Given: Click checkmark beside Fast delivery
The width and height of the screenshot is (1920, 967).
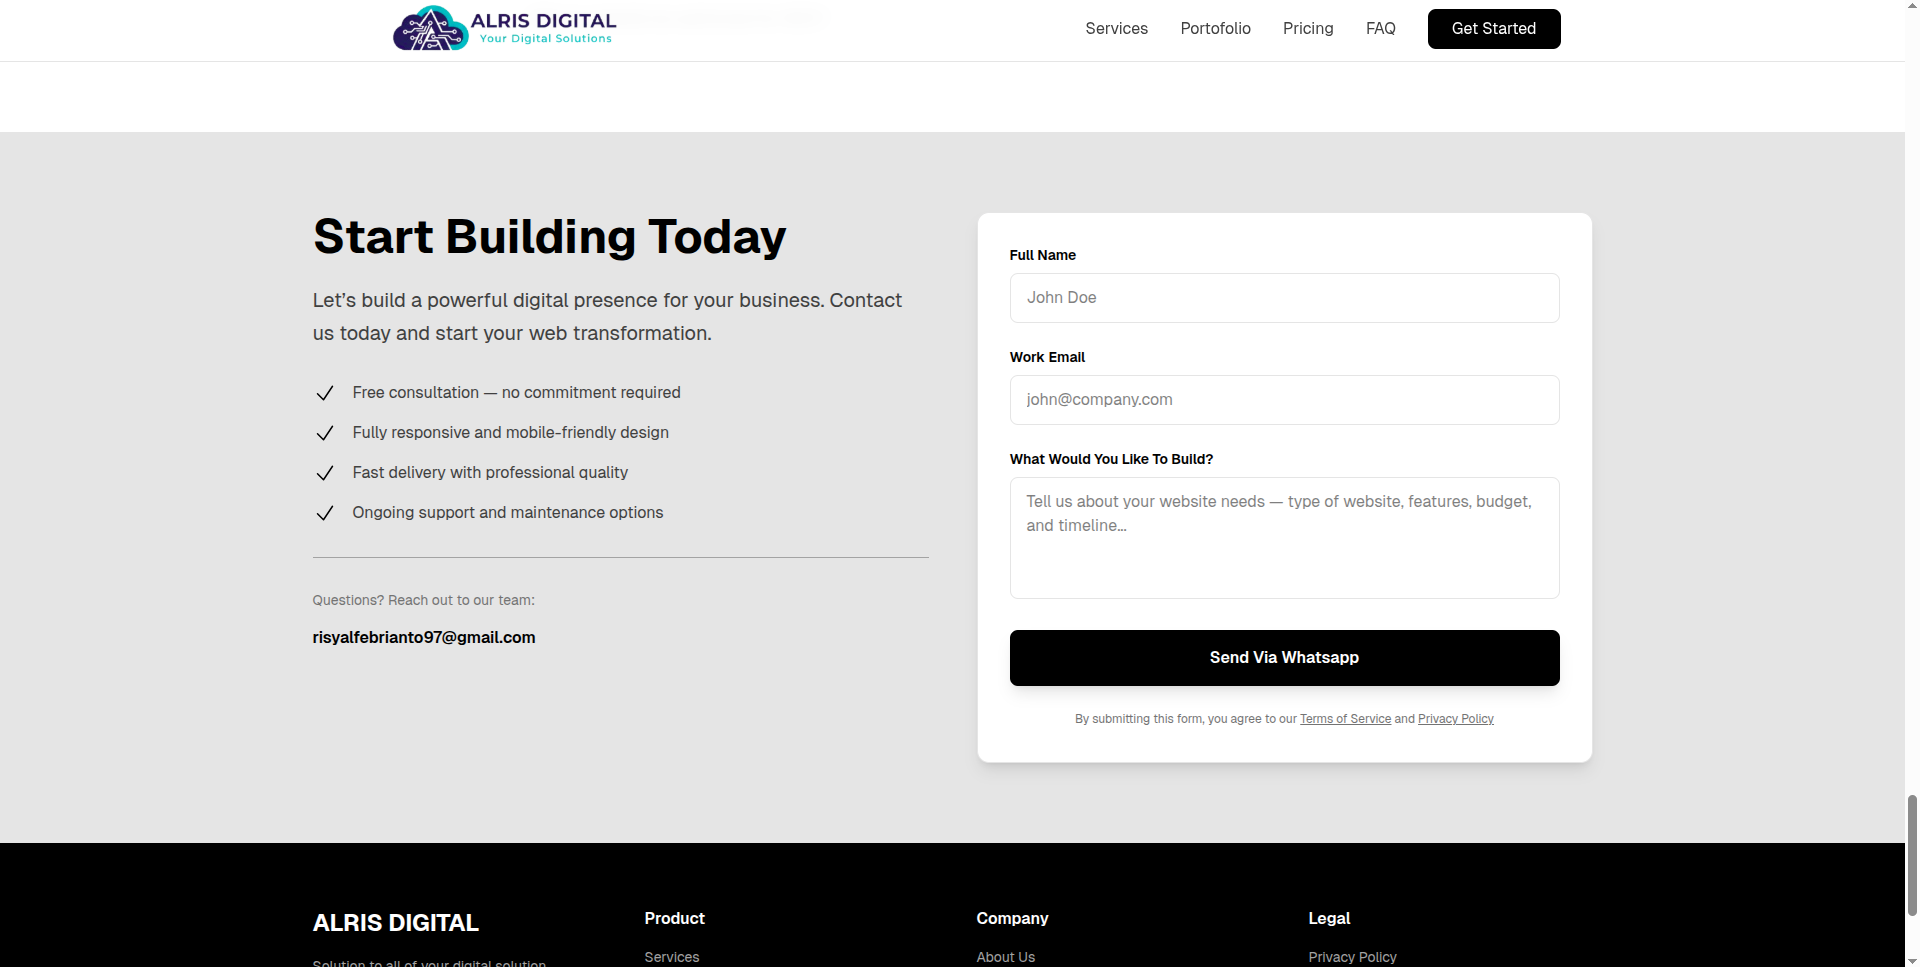Looking at the screenshot, I should 324,473.
